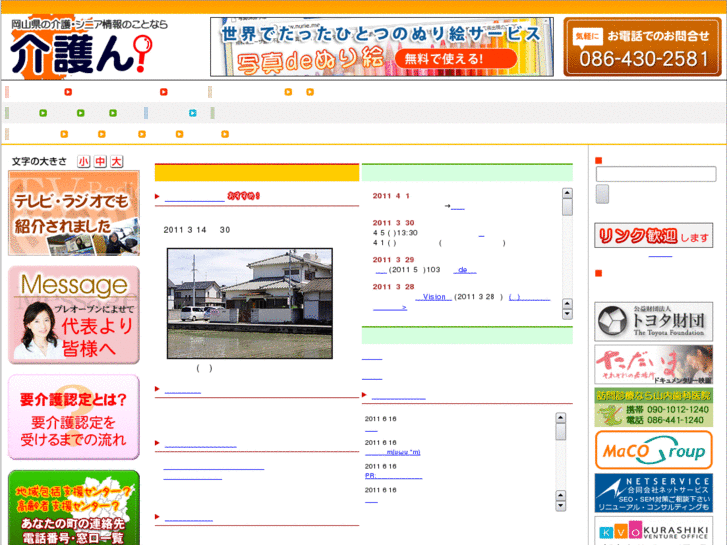Open the KURASHIKI VENTURE OFFICE banner

654,531
